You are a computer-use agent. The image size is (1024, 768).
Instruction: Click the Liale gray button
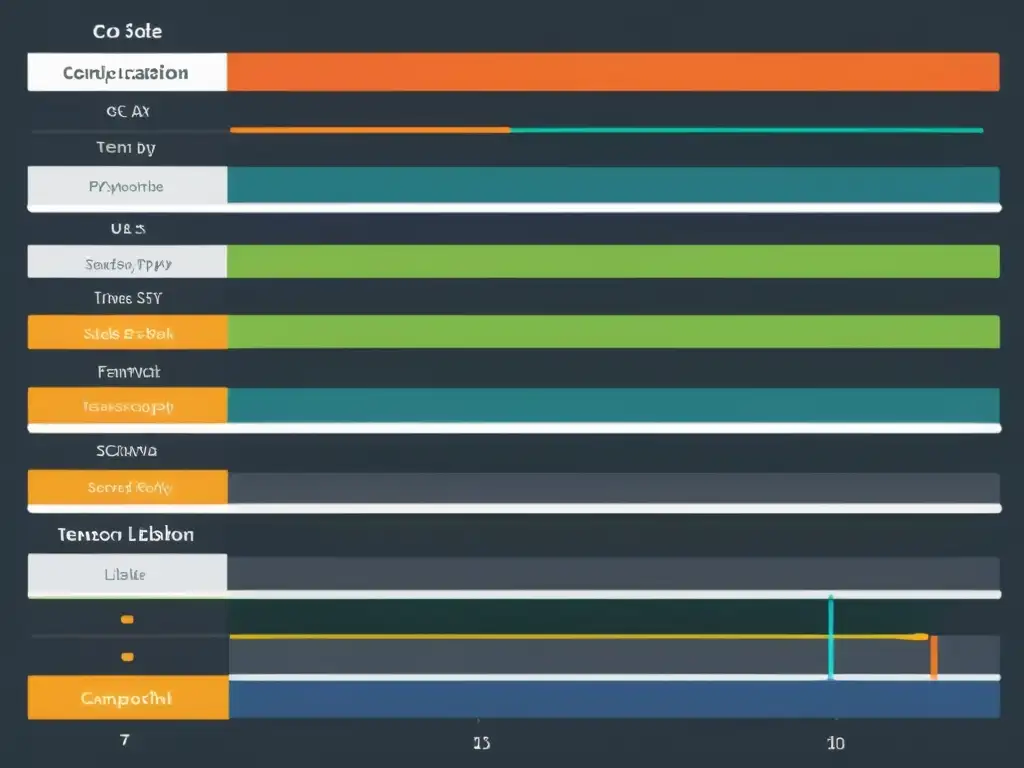(x=126, y=574)
